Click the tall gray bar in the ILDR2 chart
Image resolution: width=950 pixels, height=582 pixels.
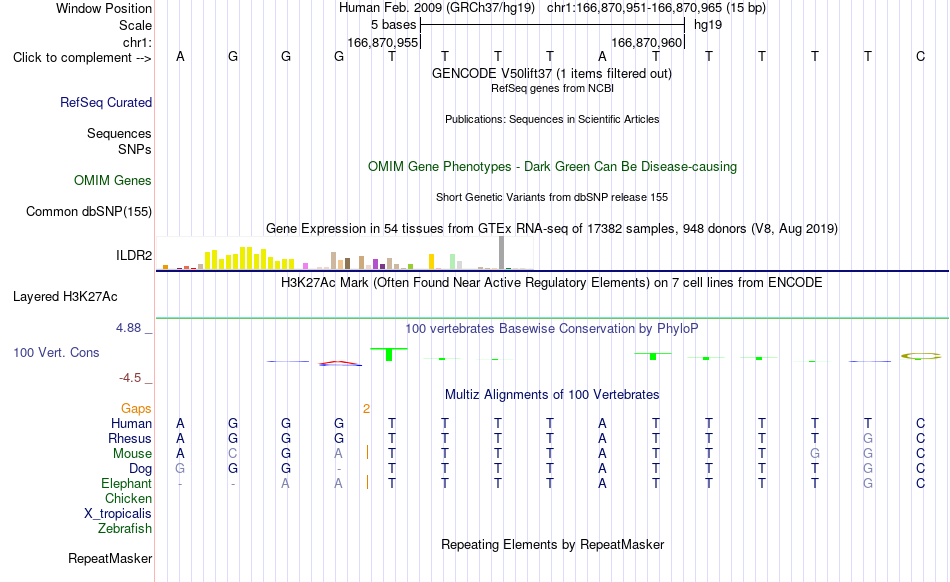[501, 253]
